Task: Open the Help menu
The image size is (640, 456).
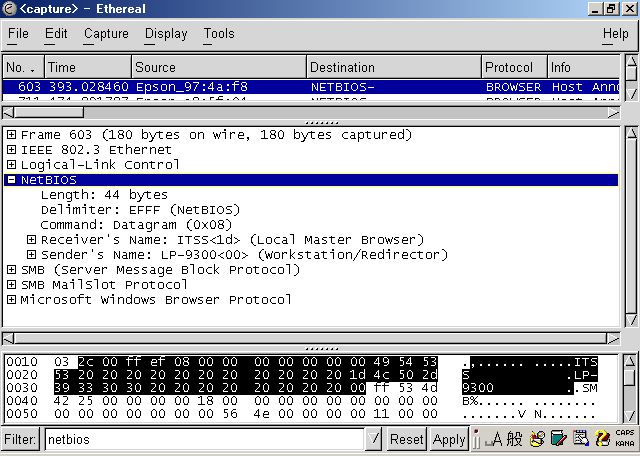Action: 616,33
